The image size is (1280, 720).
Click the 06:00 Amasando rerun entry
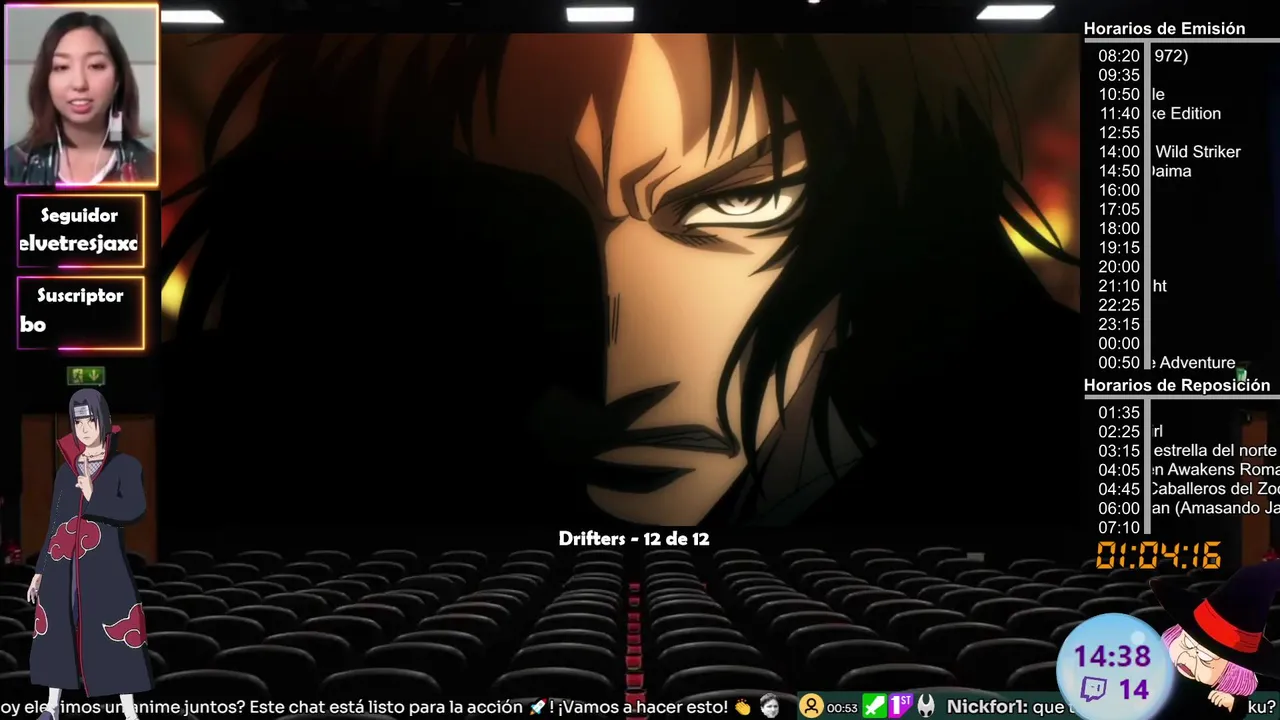coord(1188,508)
